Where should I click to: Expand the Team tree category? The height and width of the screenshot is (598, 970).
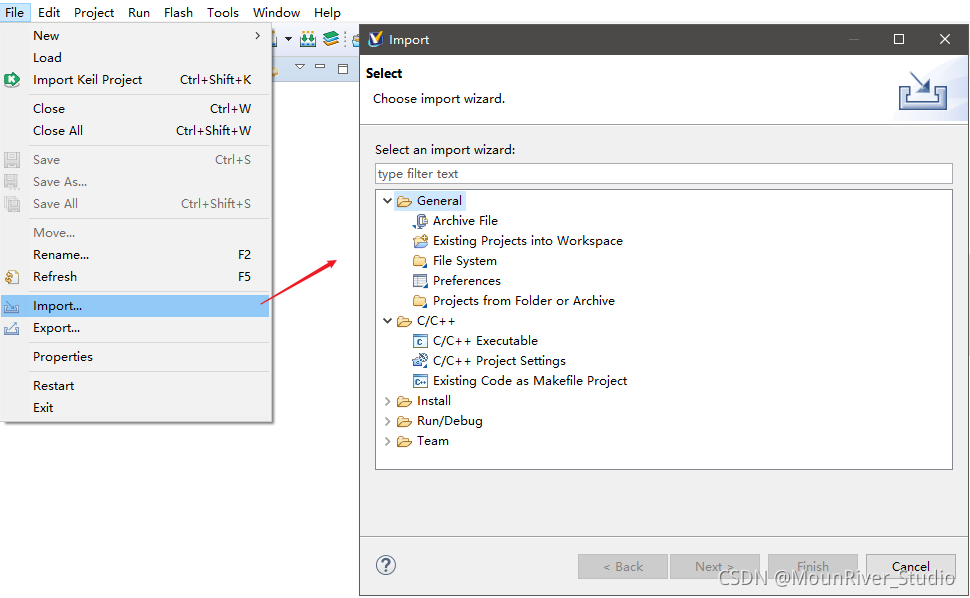tap(387, 442)
